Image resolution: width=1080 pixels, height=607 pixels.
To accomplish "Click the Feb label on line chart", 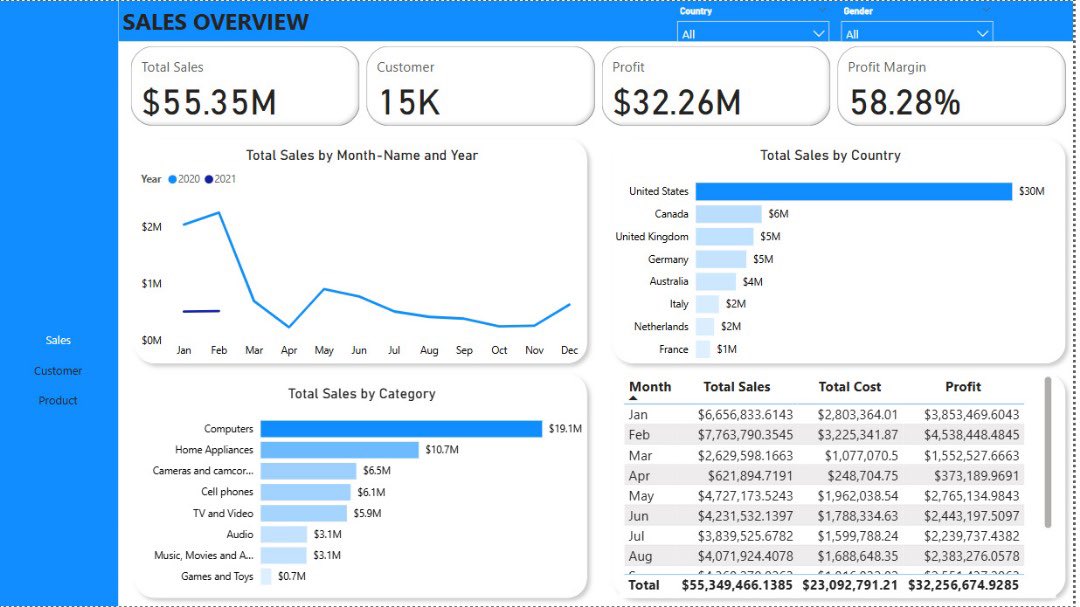I will coord(219,350).
